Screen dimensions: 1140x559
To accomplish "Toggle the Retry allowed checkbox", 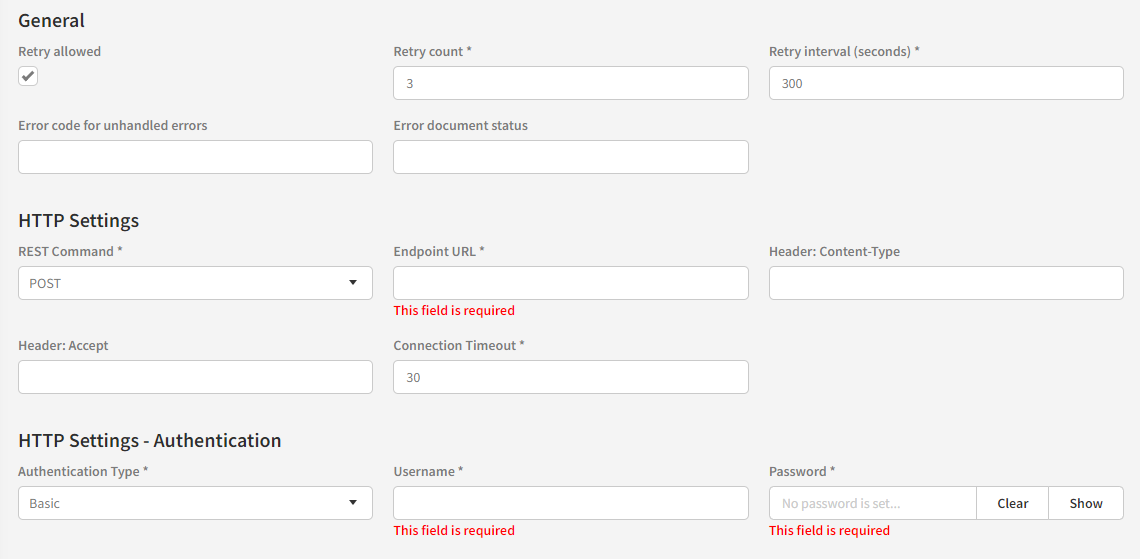I will (28, 76).
